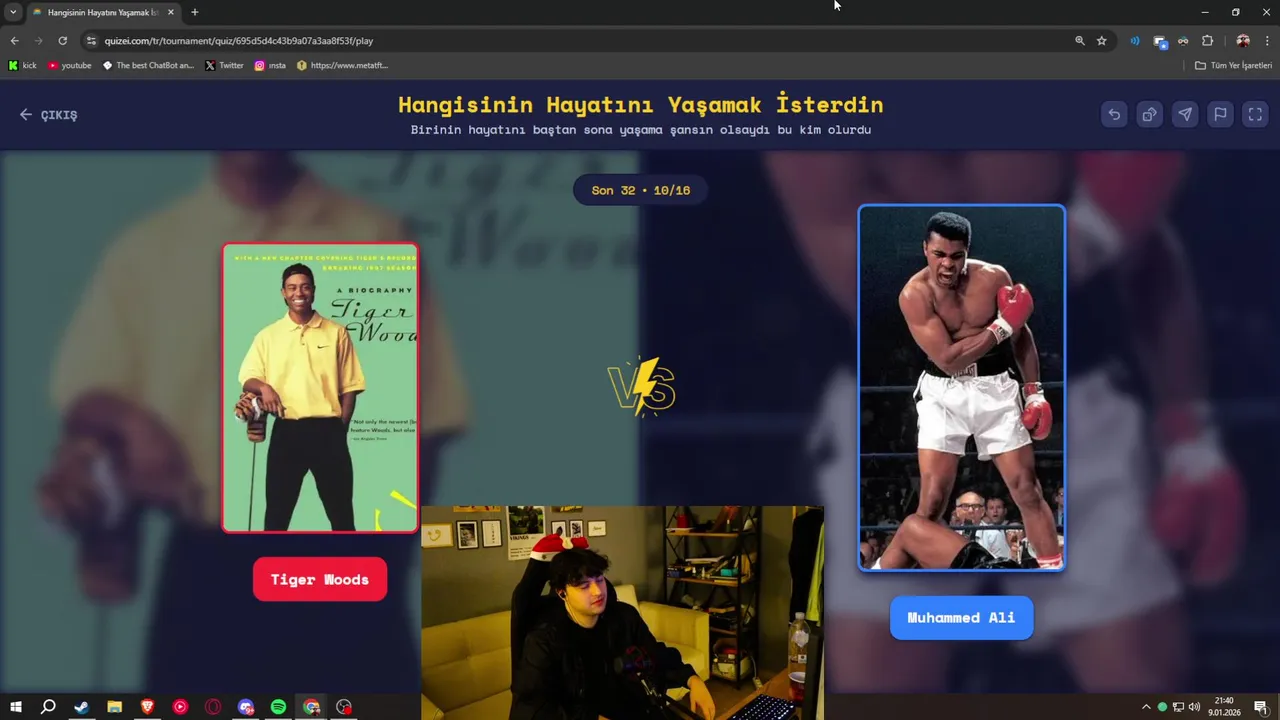Close the Hangisinin Hayatını Yaşamak tab
1280x720 pixels.
170,12
